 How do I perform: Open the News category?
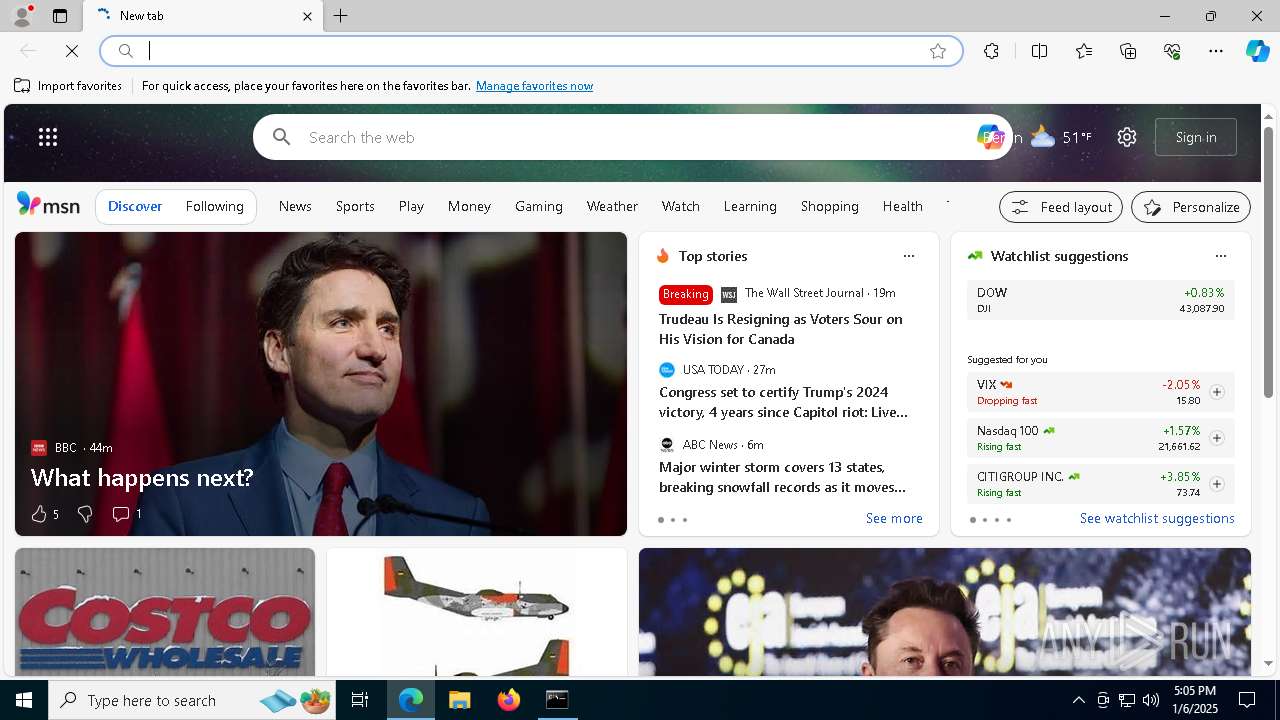pyautogui.click(x=295, y=206)
